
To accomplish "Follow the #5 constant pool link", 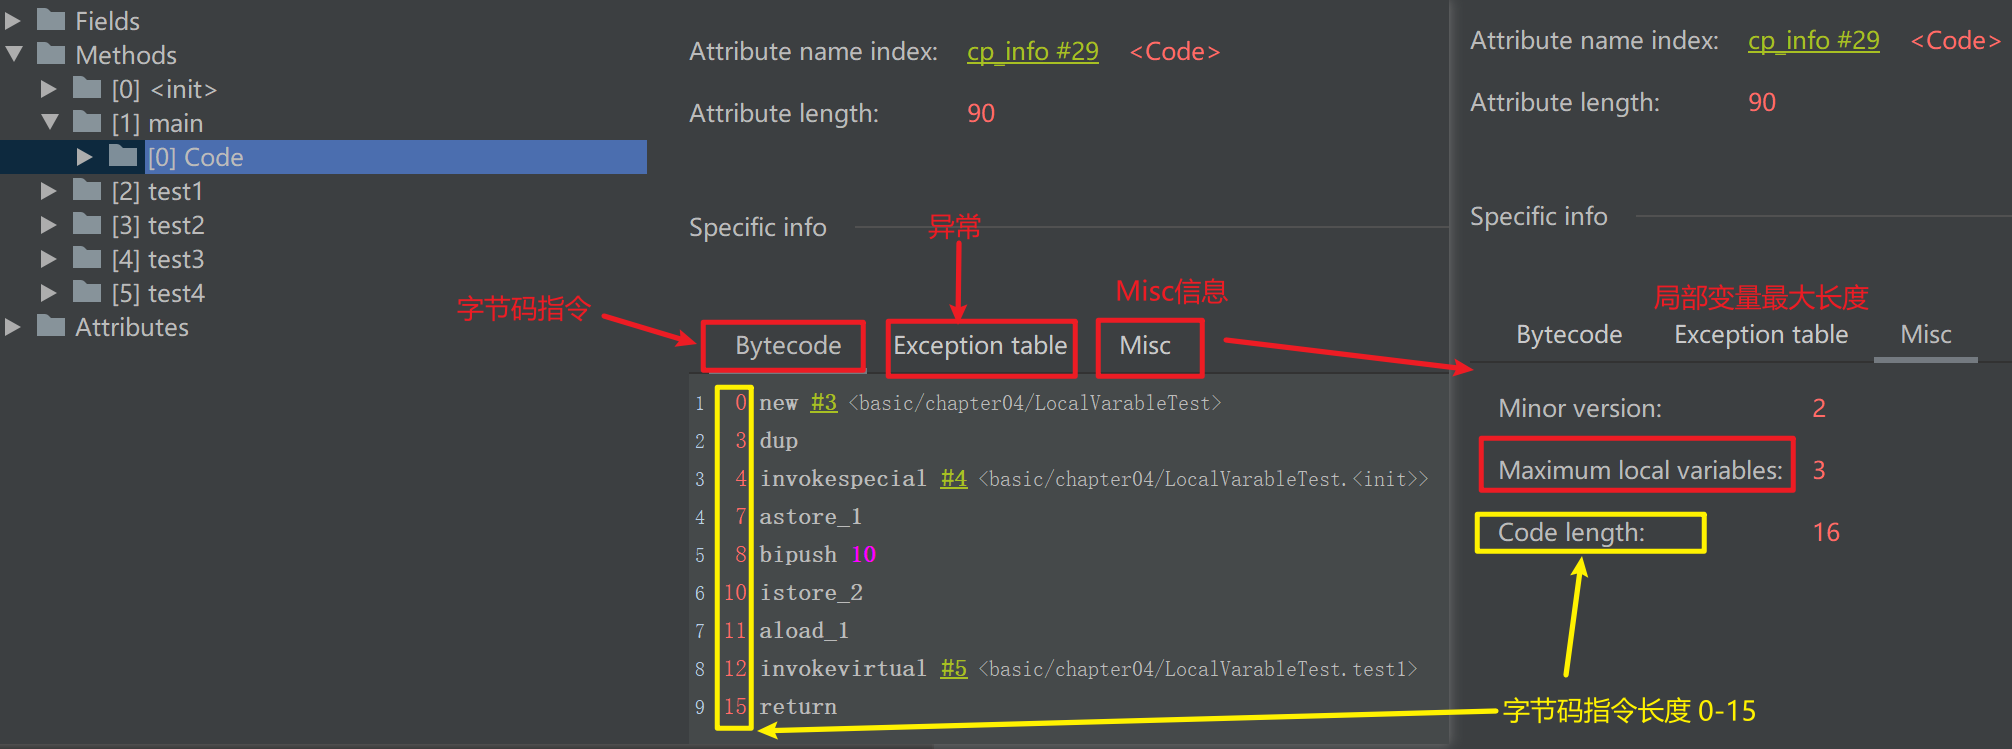I will pos(953,669).
